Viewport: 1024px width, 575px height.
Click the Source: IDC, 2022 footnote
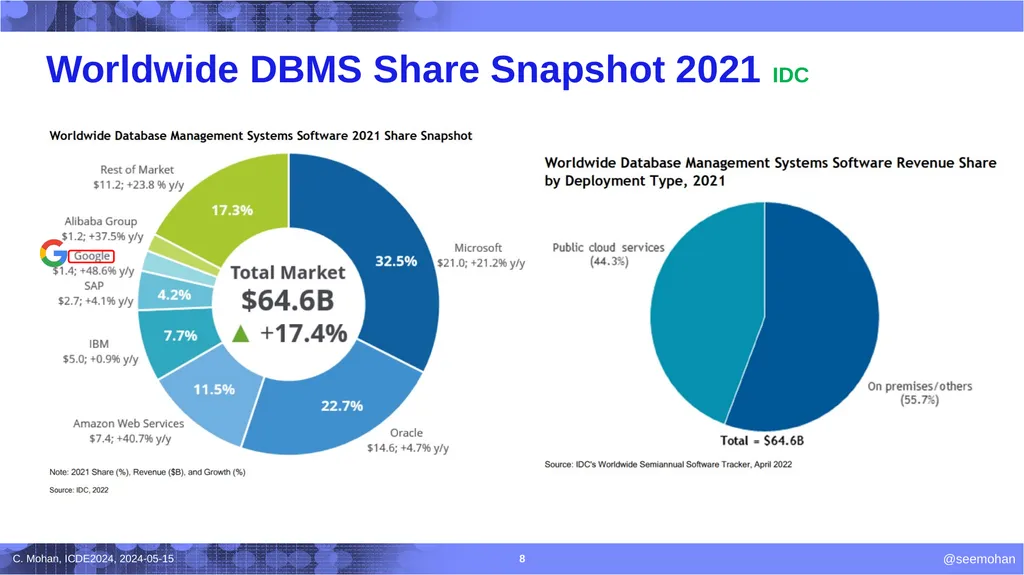pos(79,490)
